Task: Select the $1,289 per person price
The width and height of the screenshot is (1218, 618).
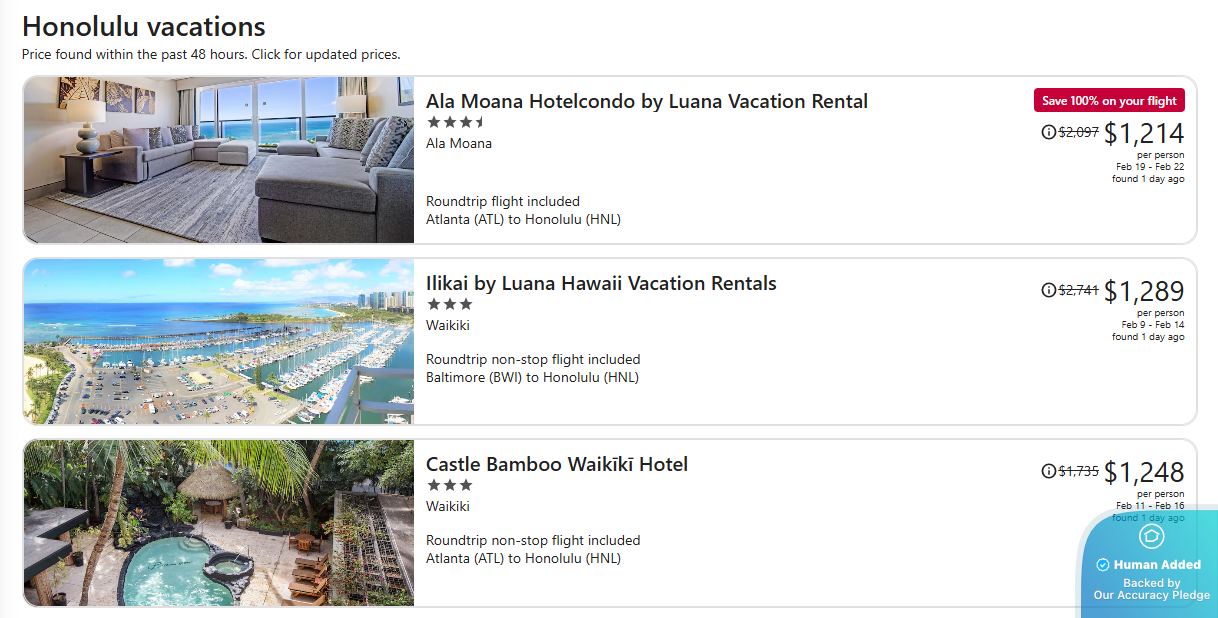Action: pos(1144,291)
